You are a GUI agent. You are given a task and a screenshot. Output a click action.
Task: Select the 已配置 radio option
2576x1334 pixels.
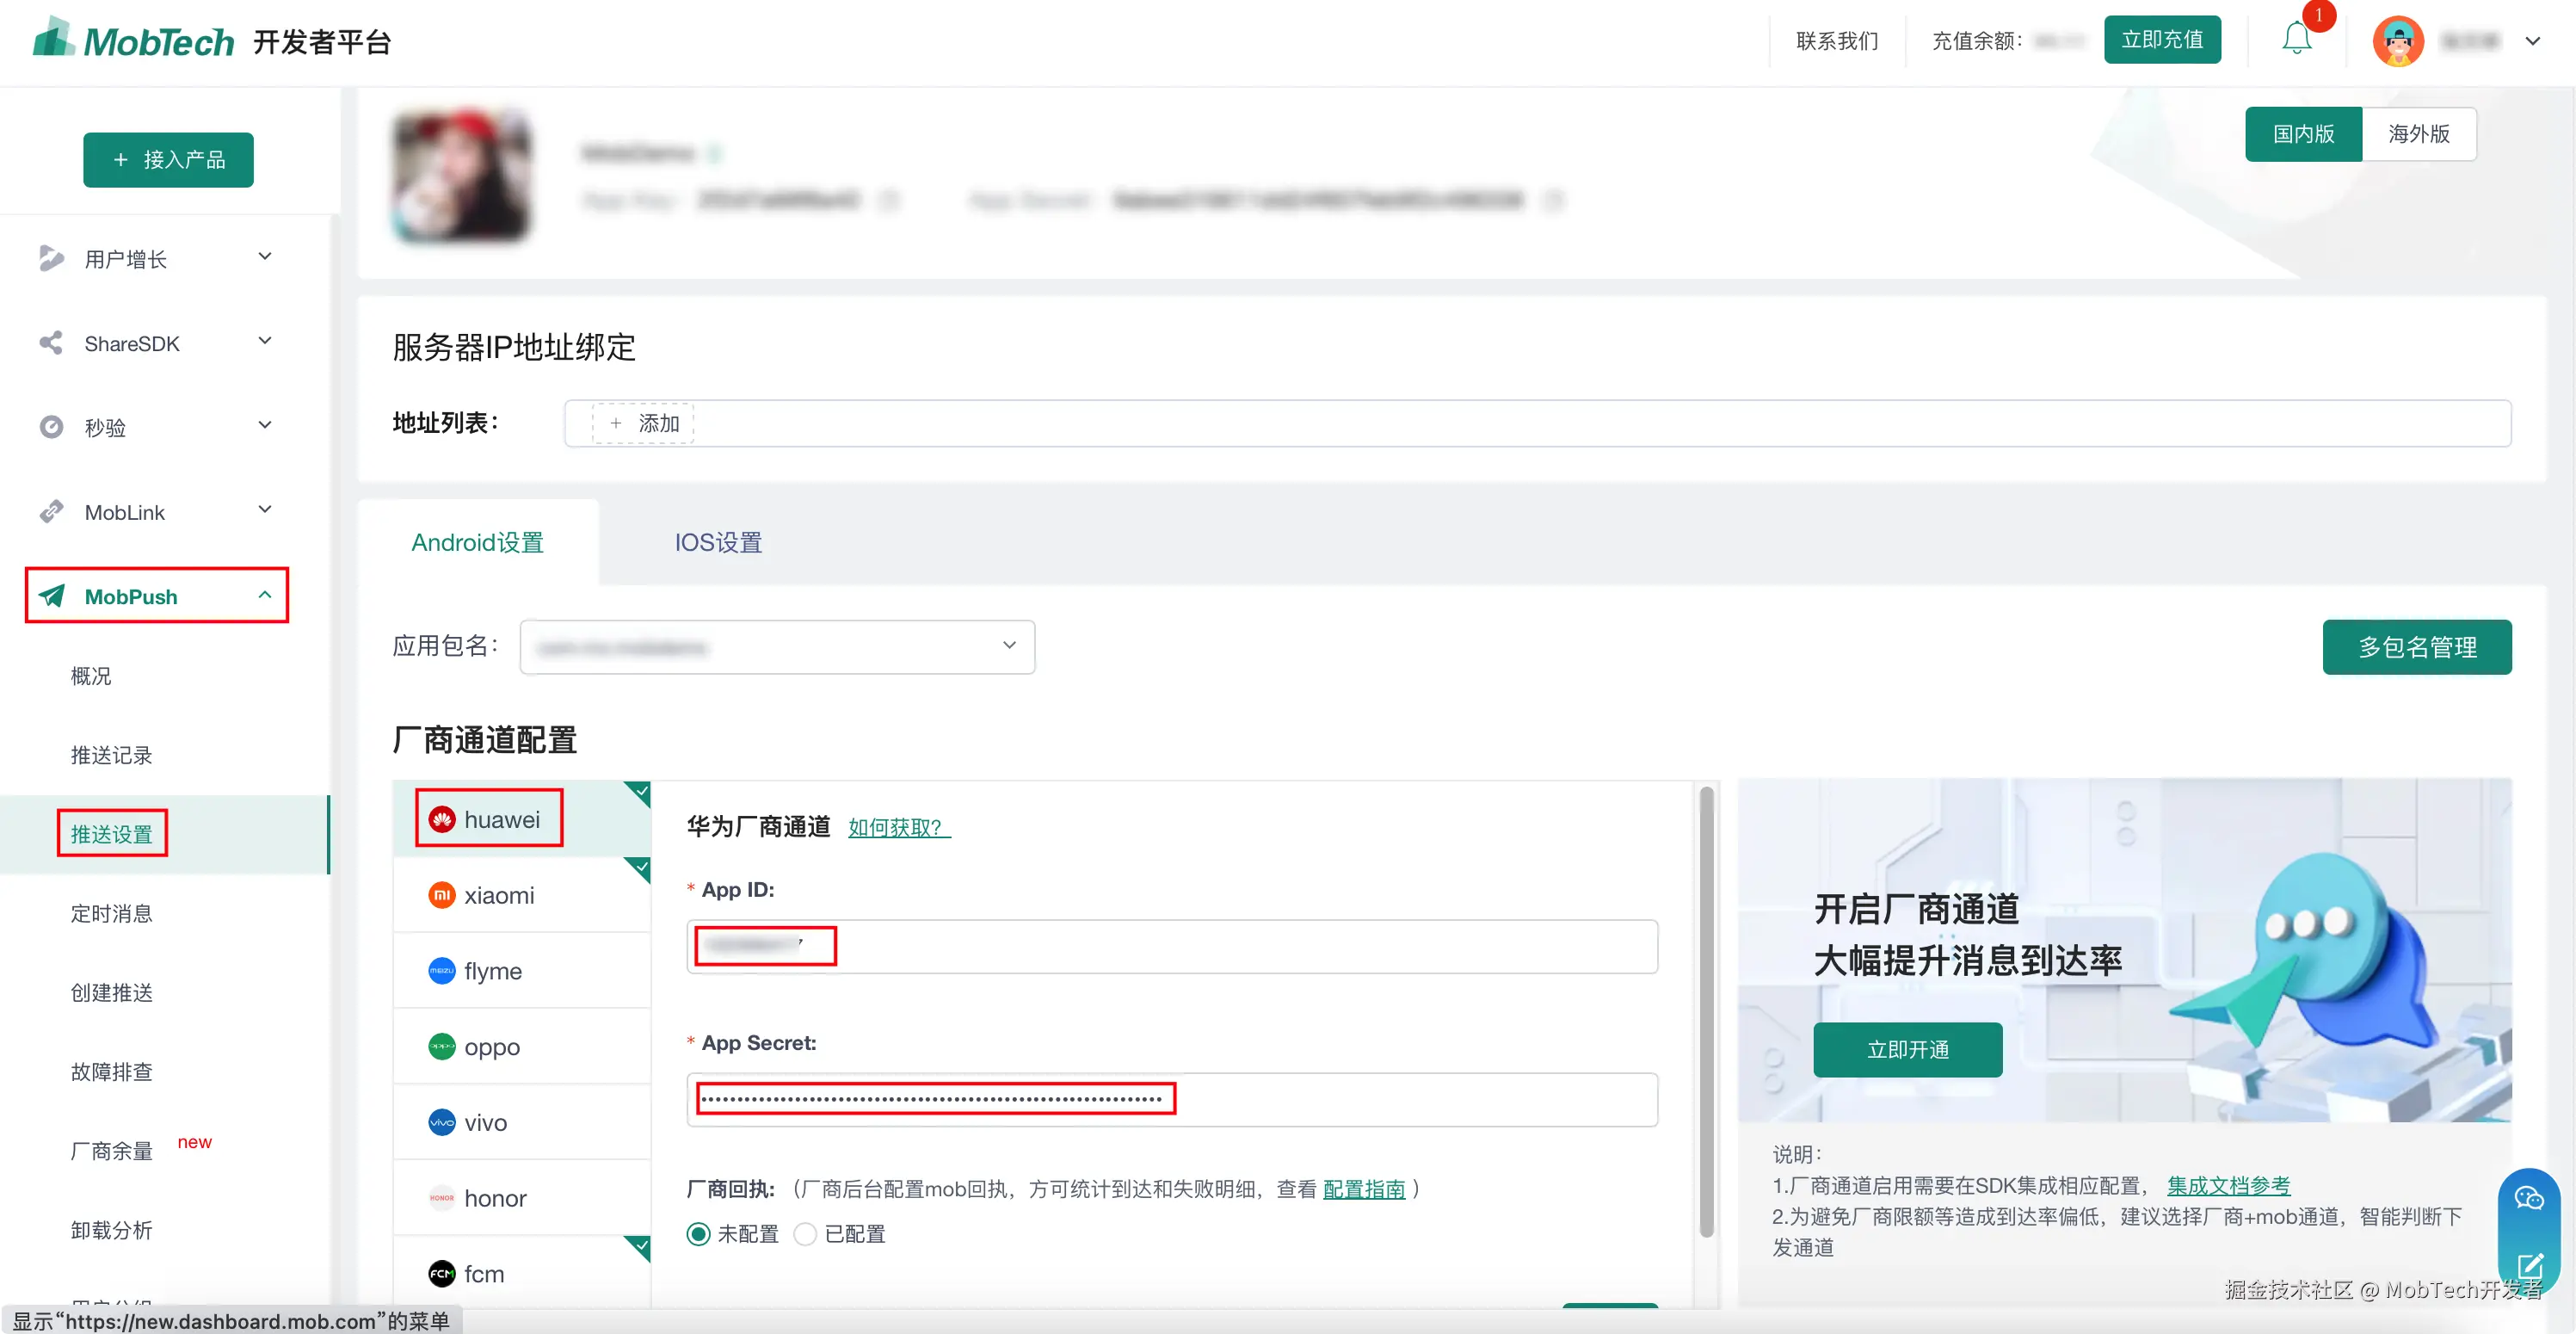tap(805, 1234)
